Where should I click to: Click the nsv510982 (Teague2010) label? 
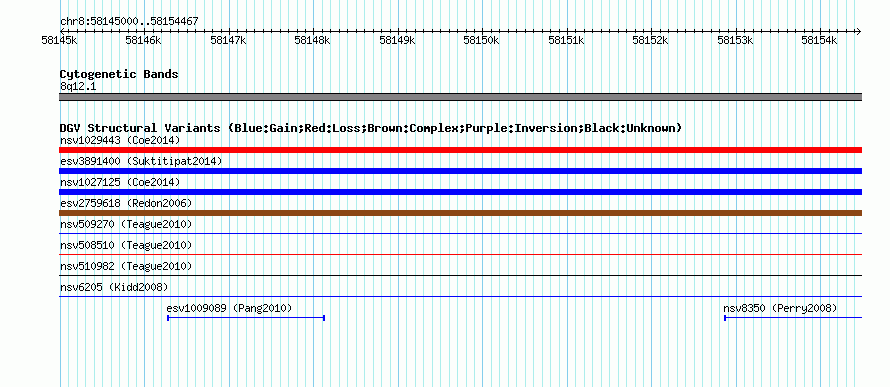[126, 266]
